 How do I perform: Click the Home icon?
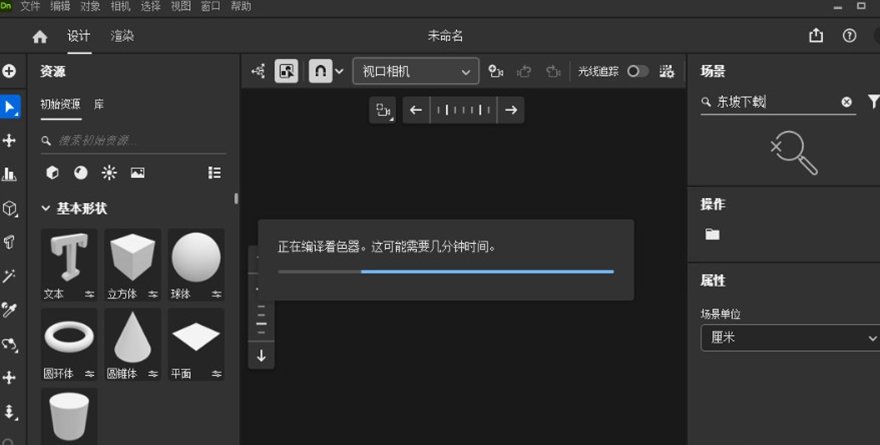pos(40,37)
